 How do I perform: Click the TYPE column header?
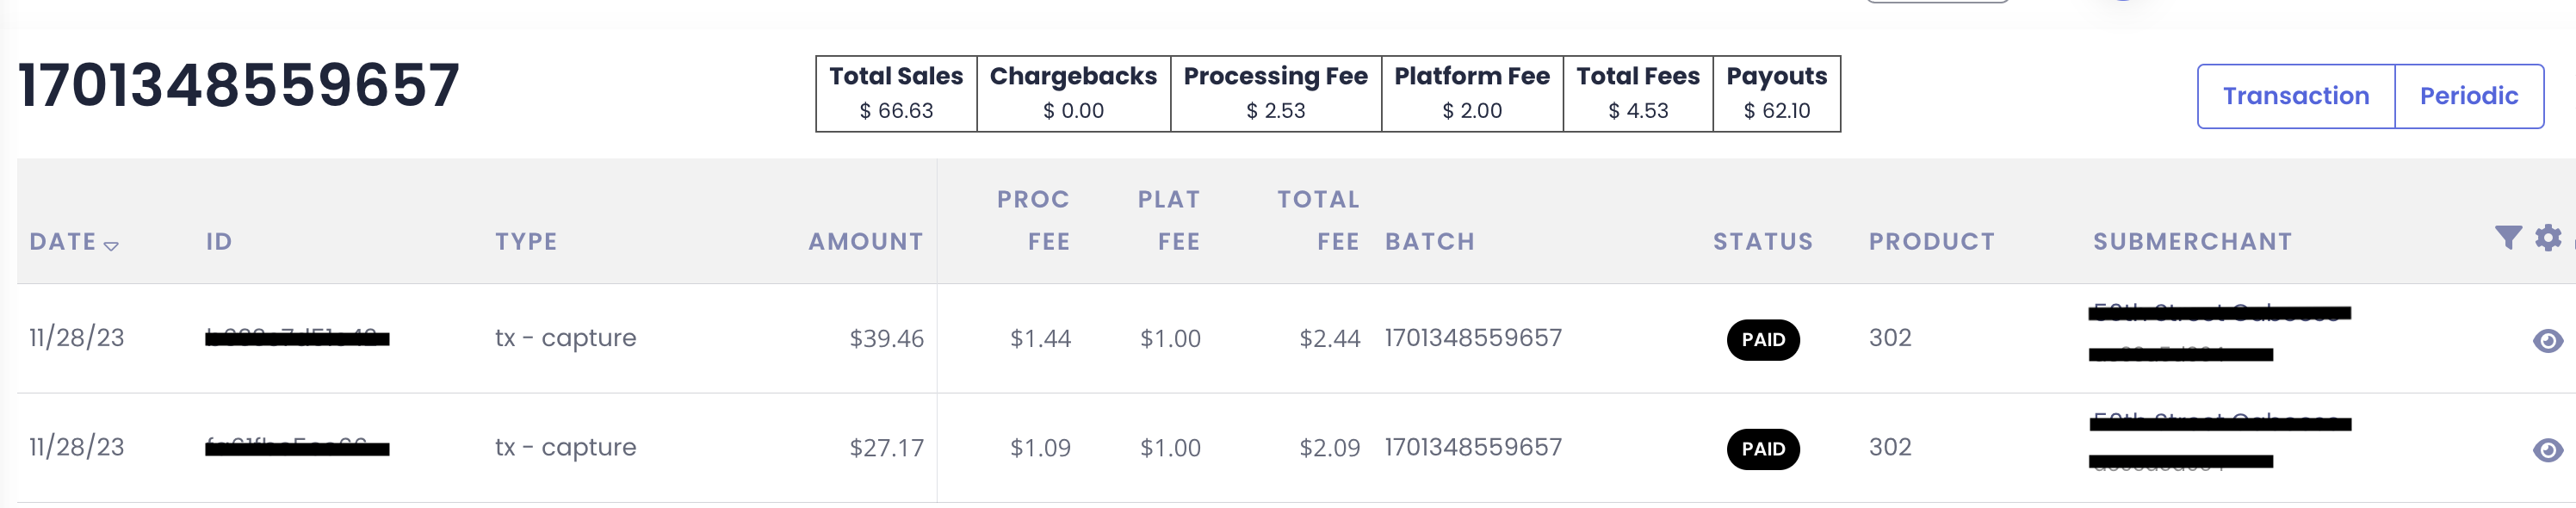[526, 242]
